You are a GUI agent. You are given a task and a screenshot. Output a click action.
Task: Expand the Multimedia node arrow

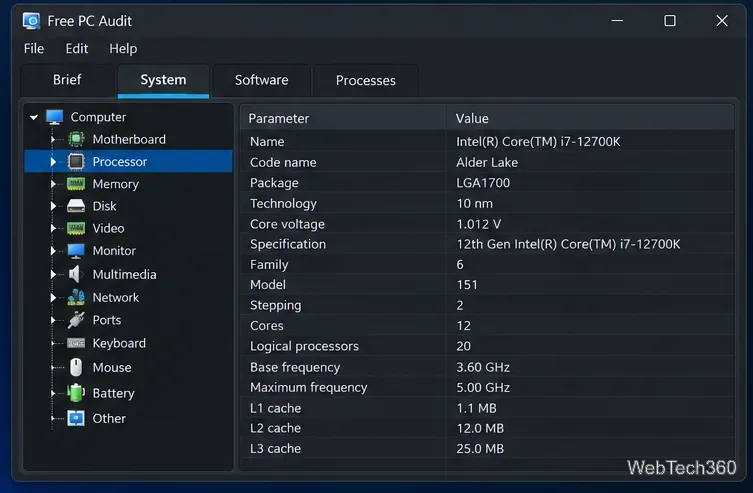click(53, 274)
